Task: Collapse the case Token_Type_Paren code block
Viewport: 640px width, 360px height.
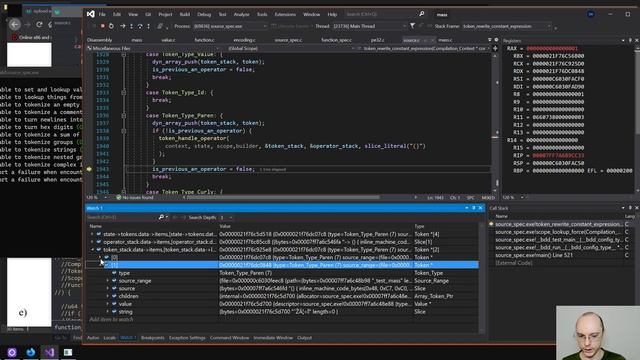Action: coord(124,116)
